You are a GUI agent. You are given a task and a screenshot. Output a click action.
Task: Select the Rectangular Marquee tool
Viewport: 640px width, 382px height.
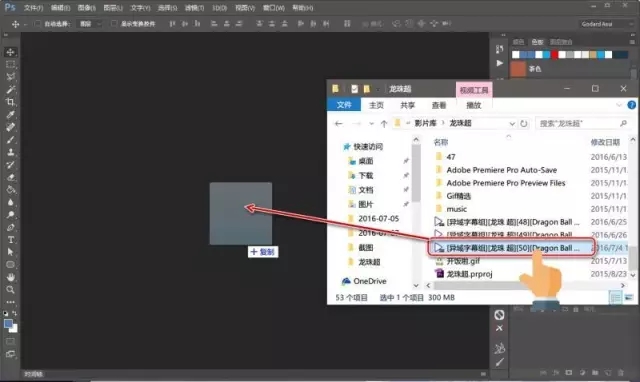pos(11,64)
